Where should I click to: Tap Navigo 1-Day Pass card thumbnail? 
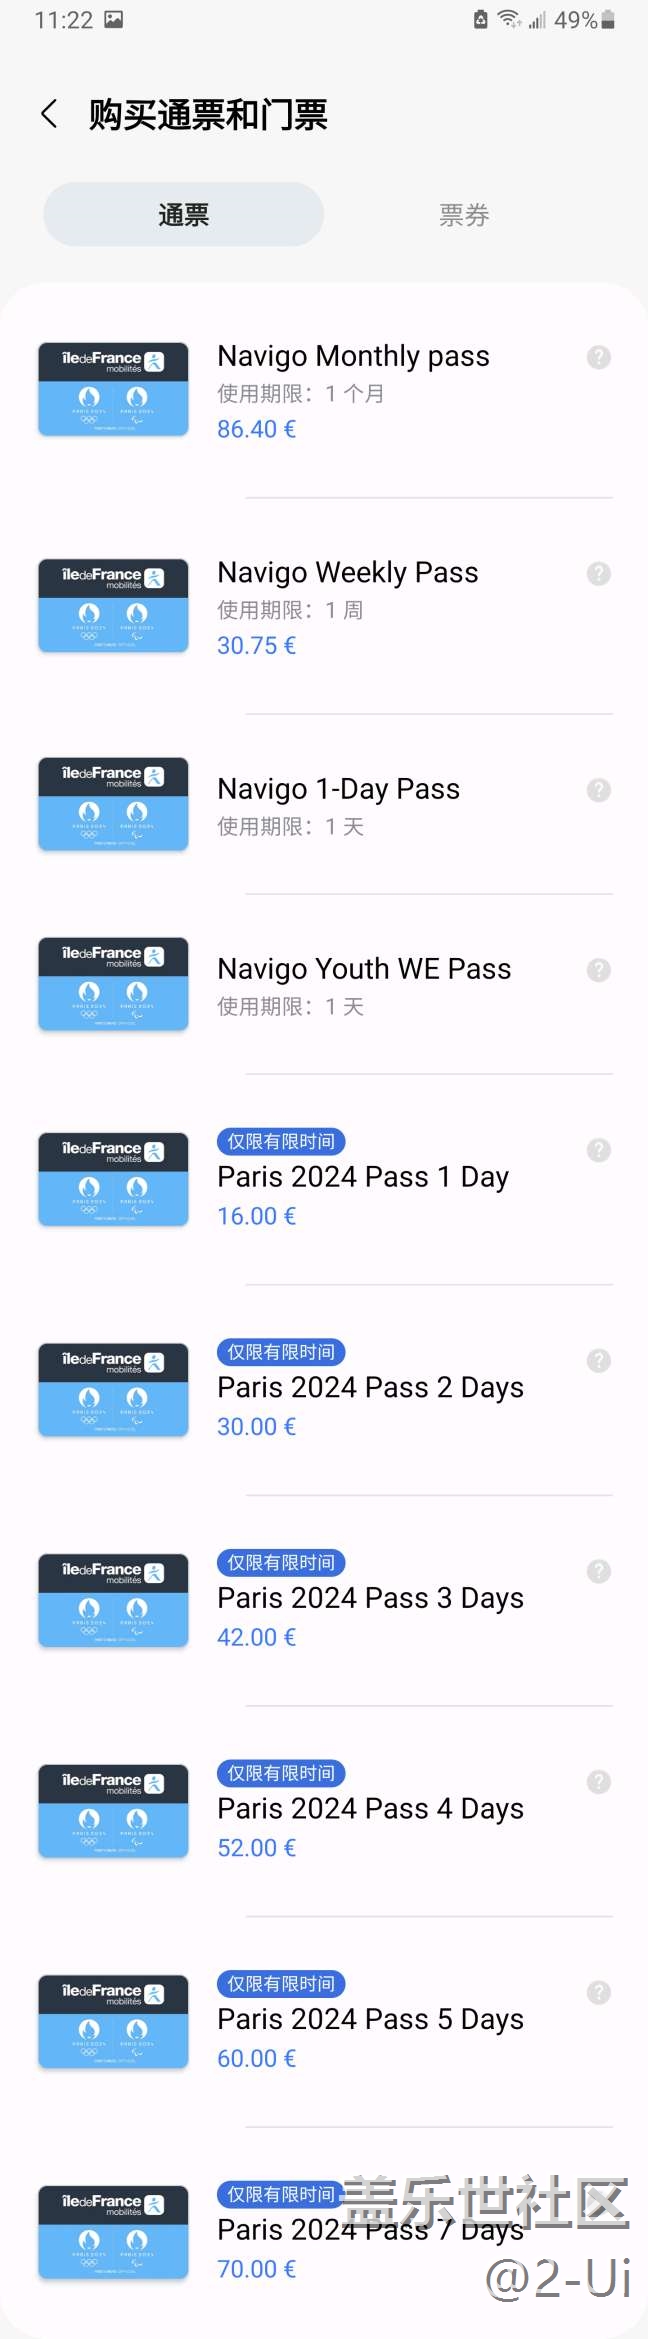tap(113, 804)
